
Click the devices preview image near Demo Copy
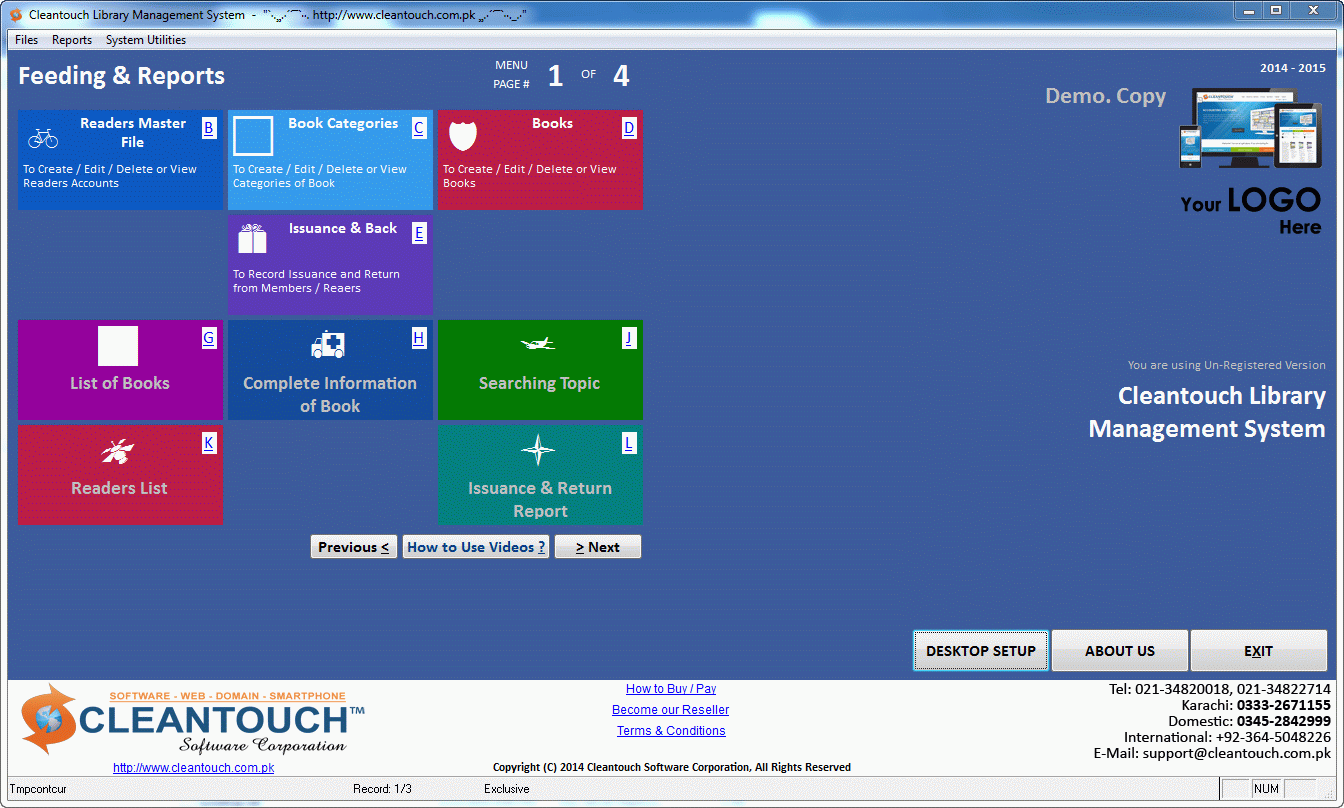click(x=1250, y=127)
